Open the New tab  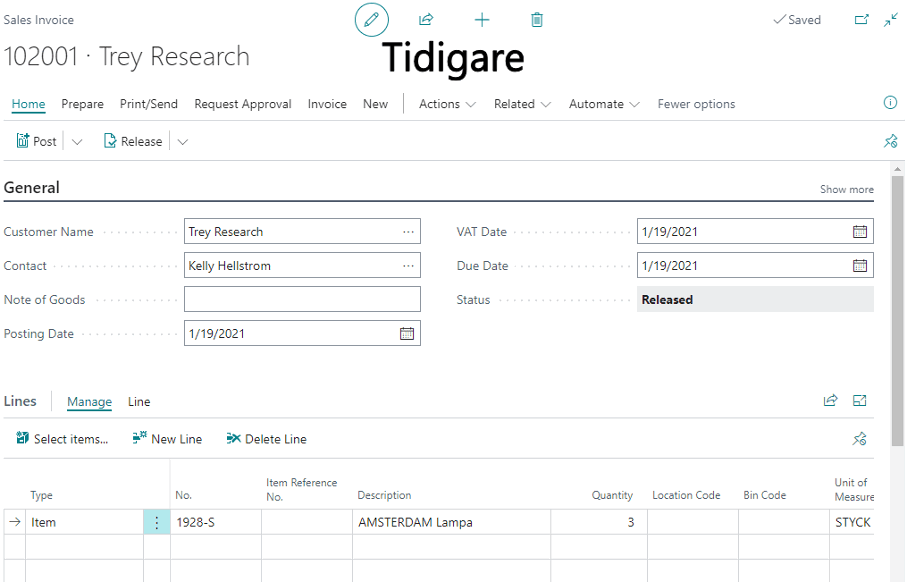[375, 104]
